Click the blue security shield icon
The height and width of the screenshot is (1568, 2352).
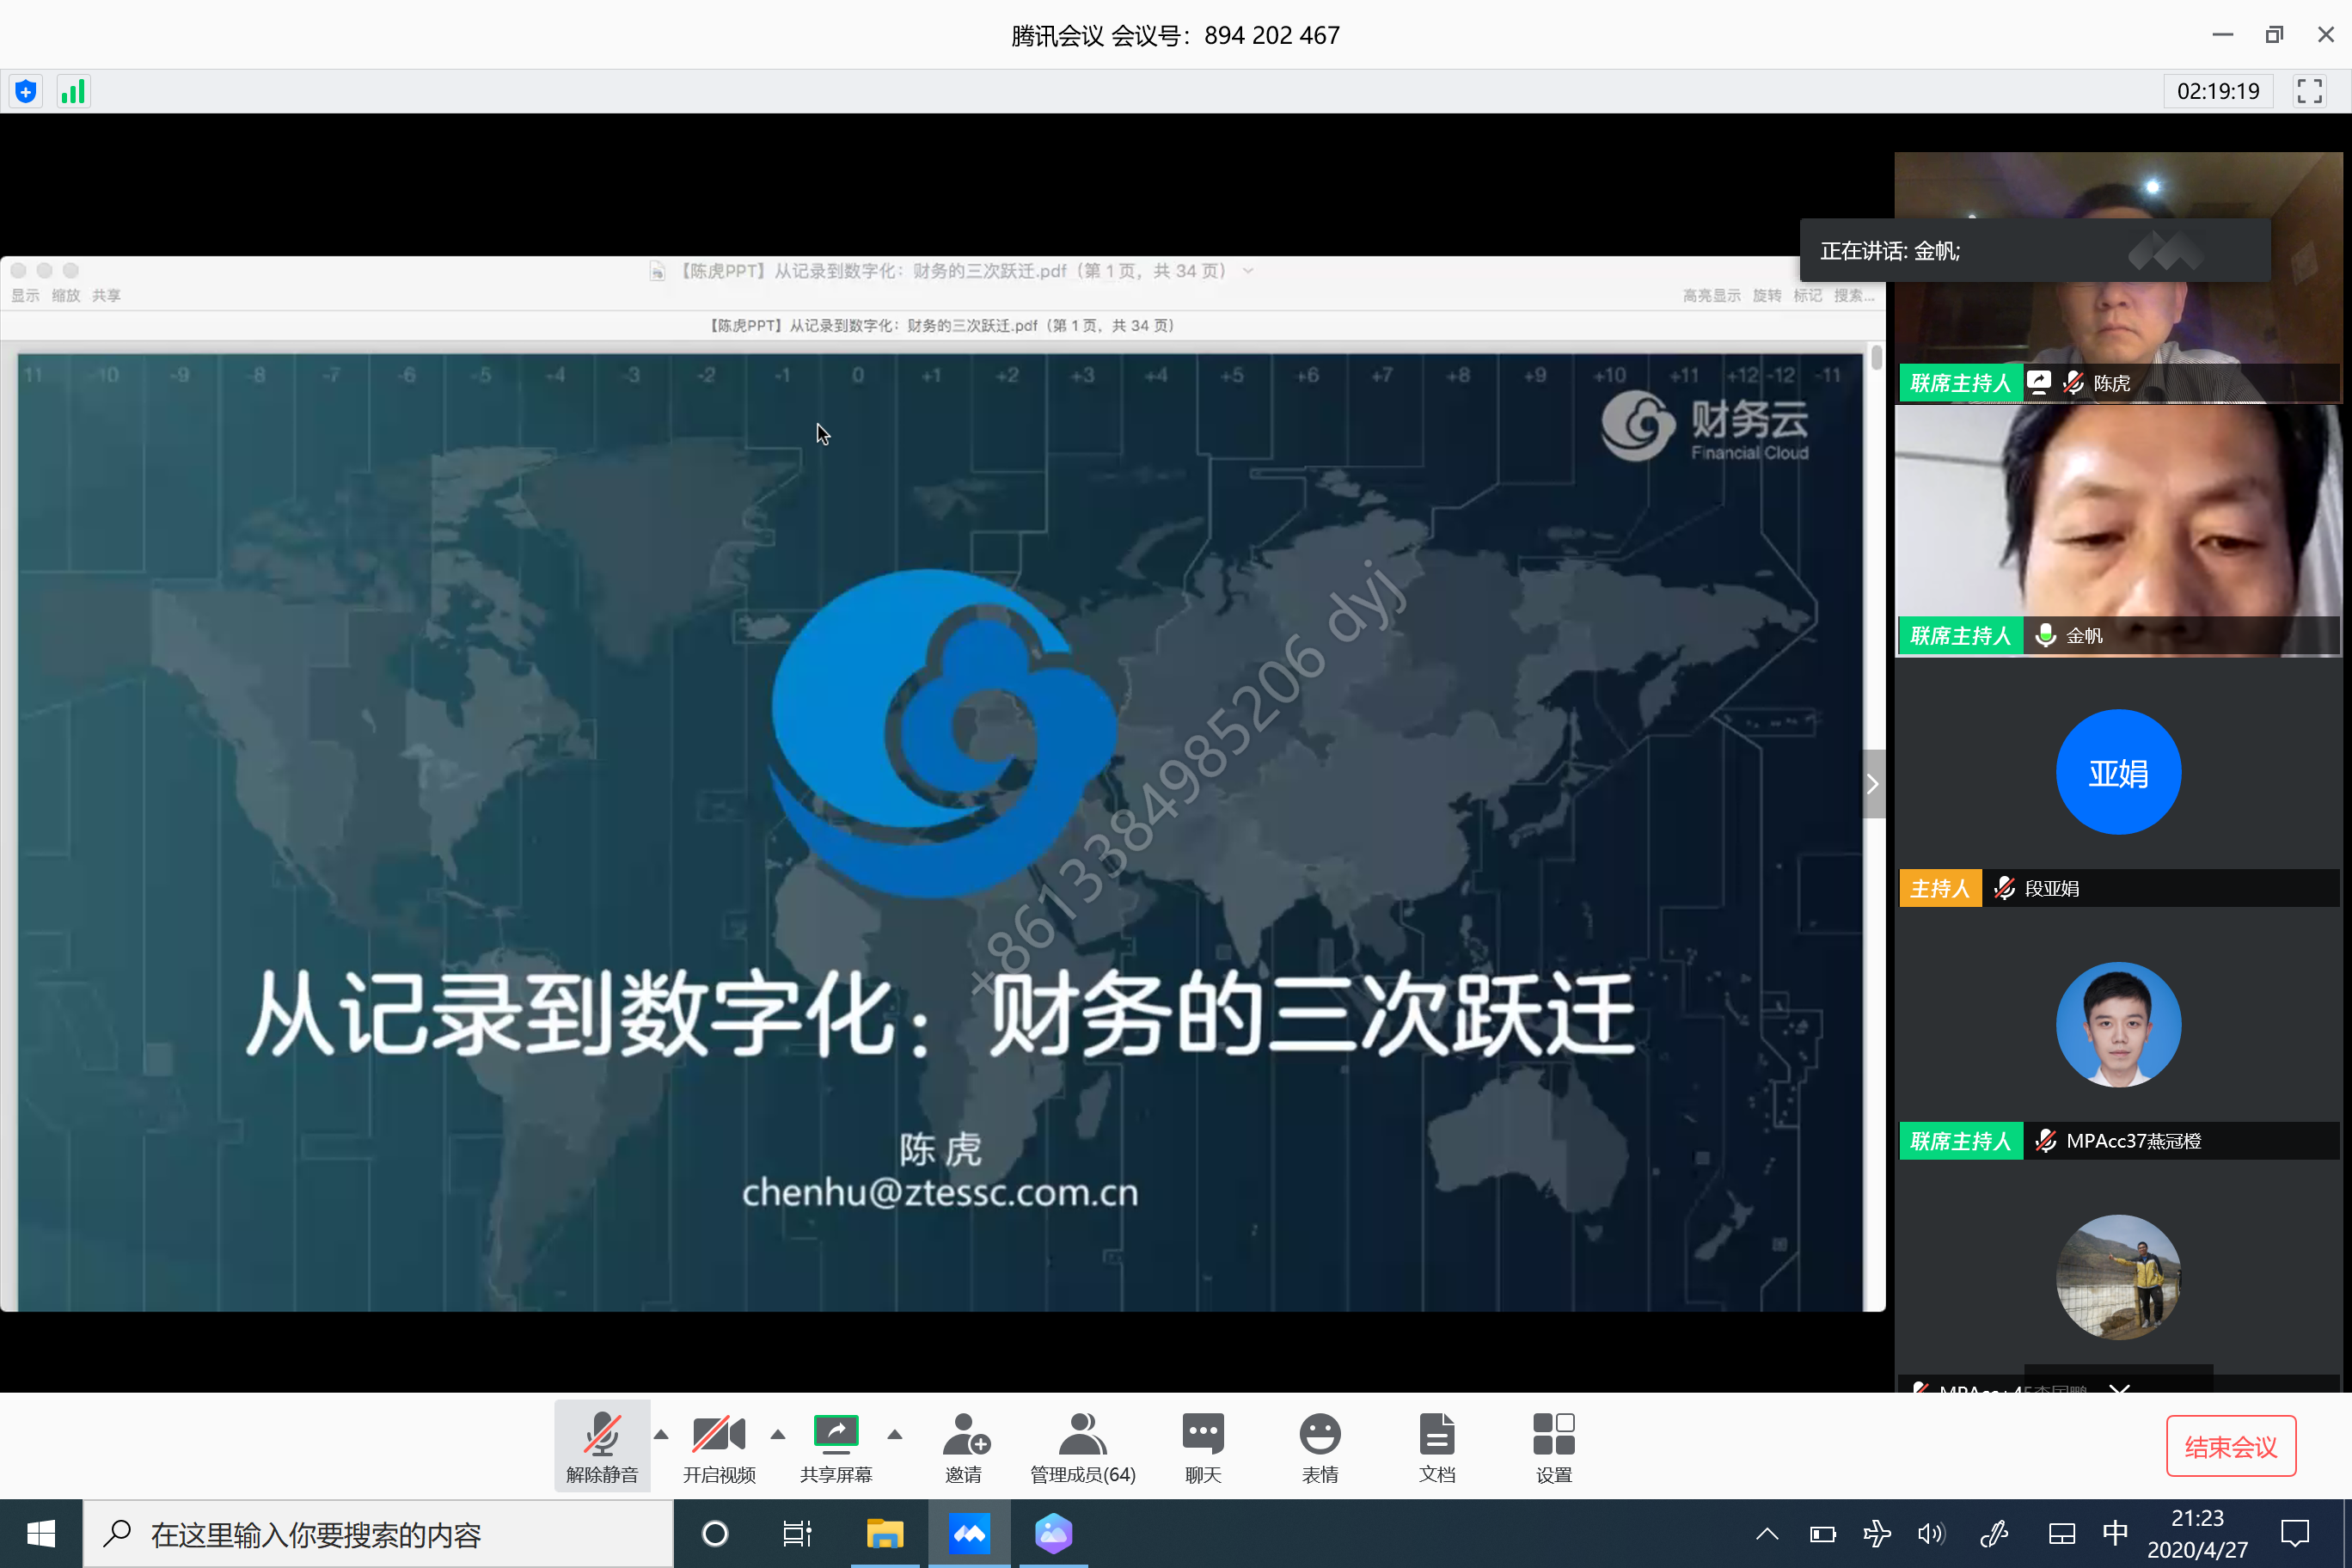pos(26,92)
